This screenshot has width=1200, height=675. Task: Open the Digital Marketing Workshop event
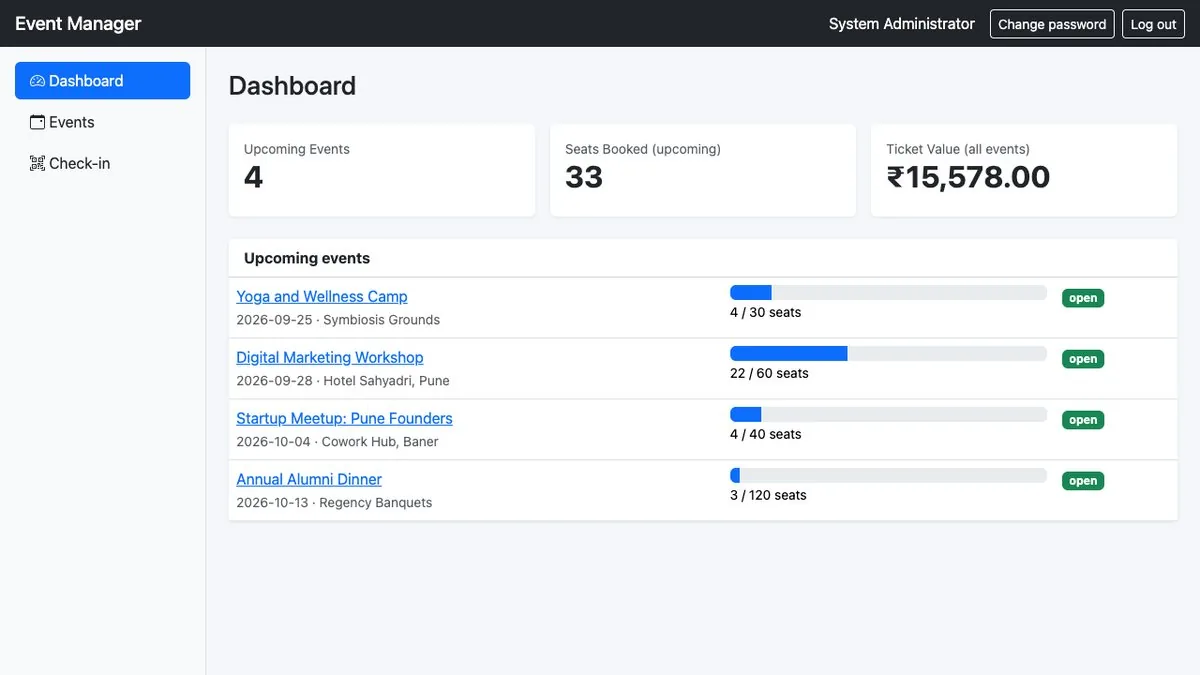tap(330, 357)
